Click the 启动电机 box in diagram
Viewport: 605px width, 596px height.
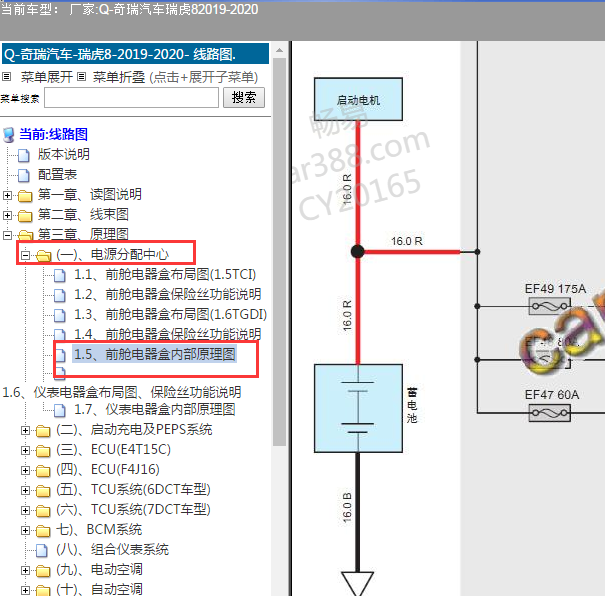coord(358,100)
